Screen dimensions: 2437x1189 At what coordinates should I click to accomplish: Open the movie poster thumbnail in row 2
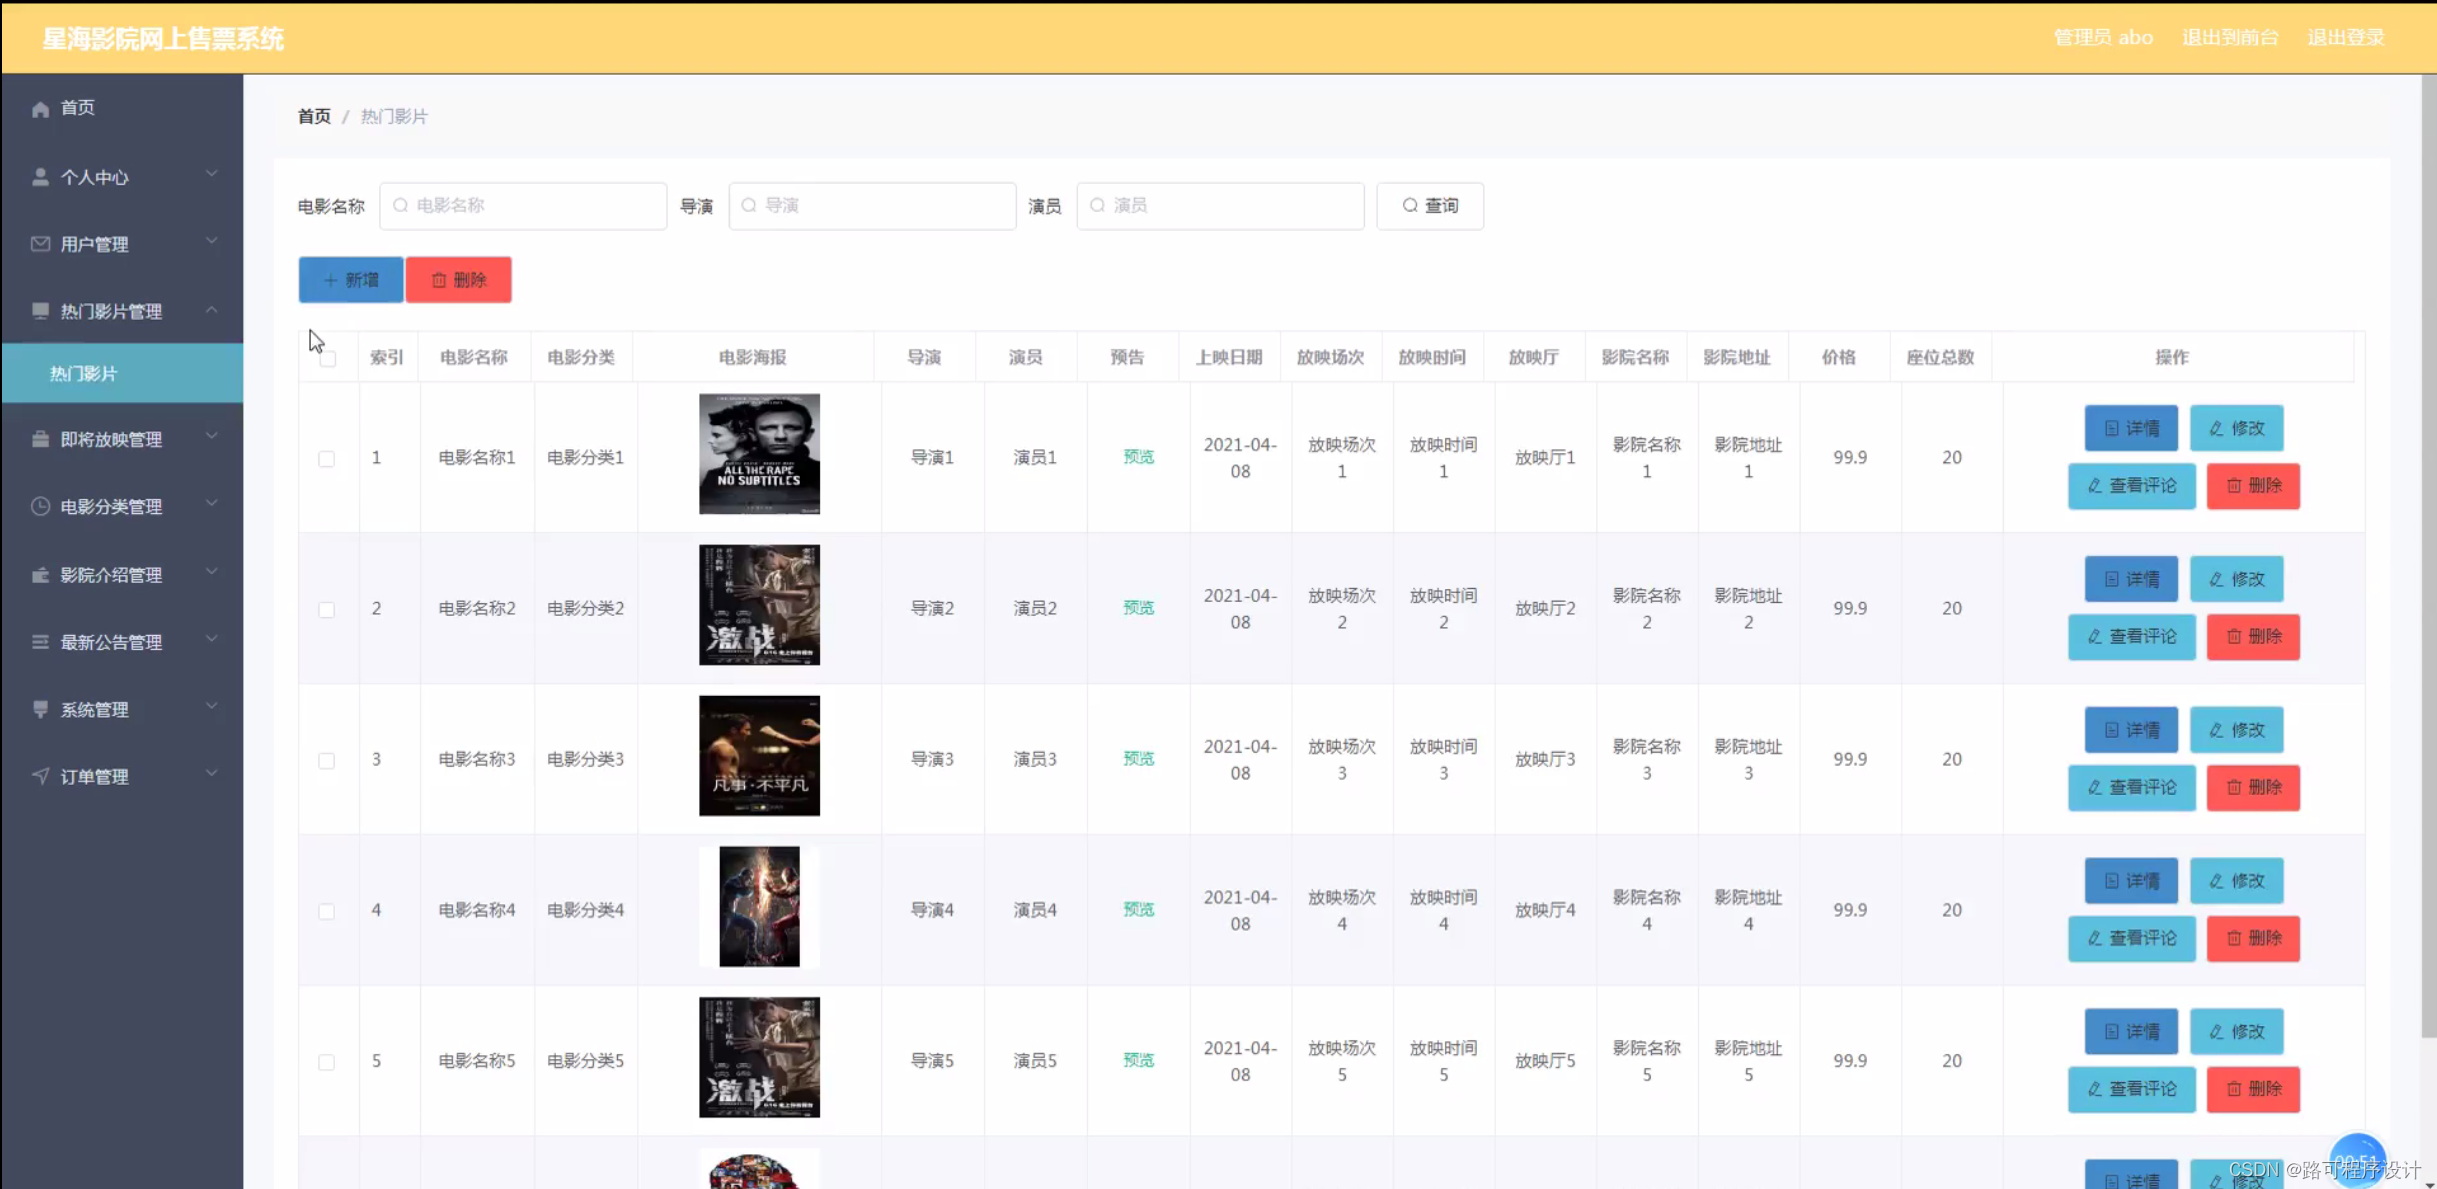click(x=759, y=605)
